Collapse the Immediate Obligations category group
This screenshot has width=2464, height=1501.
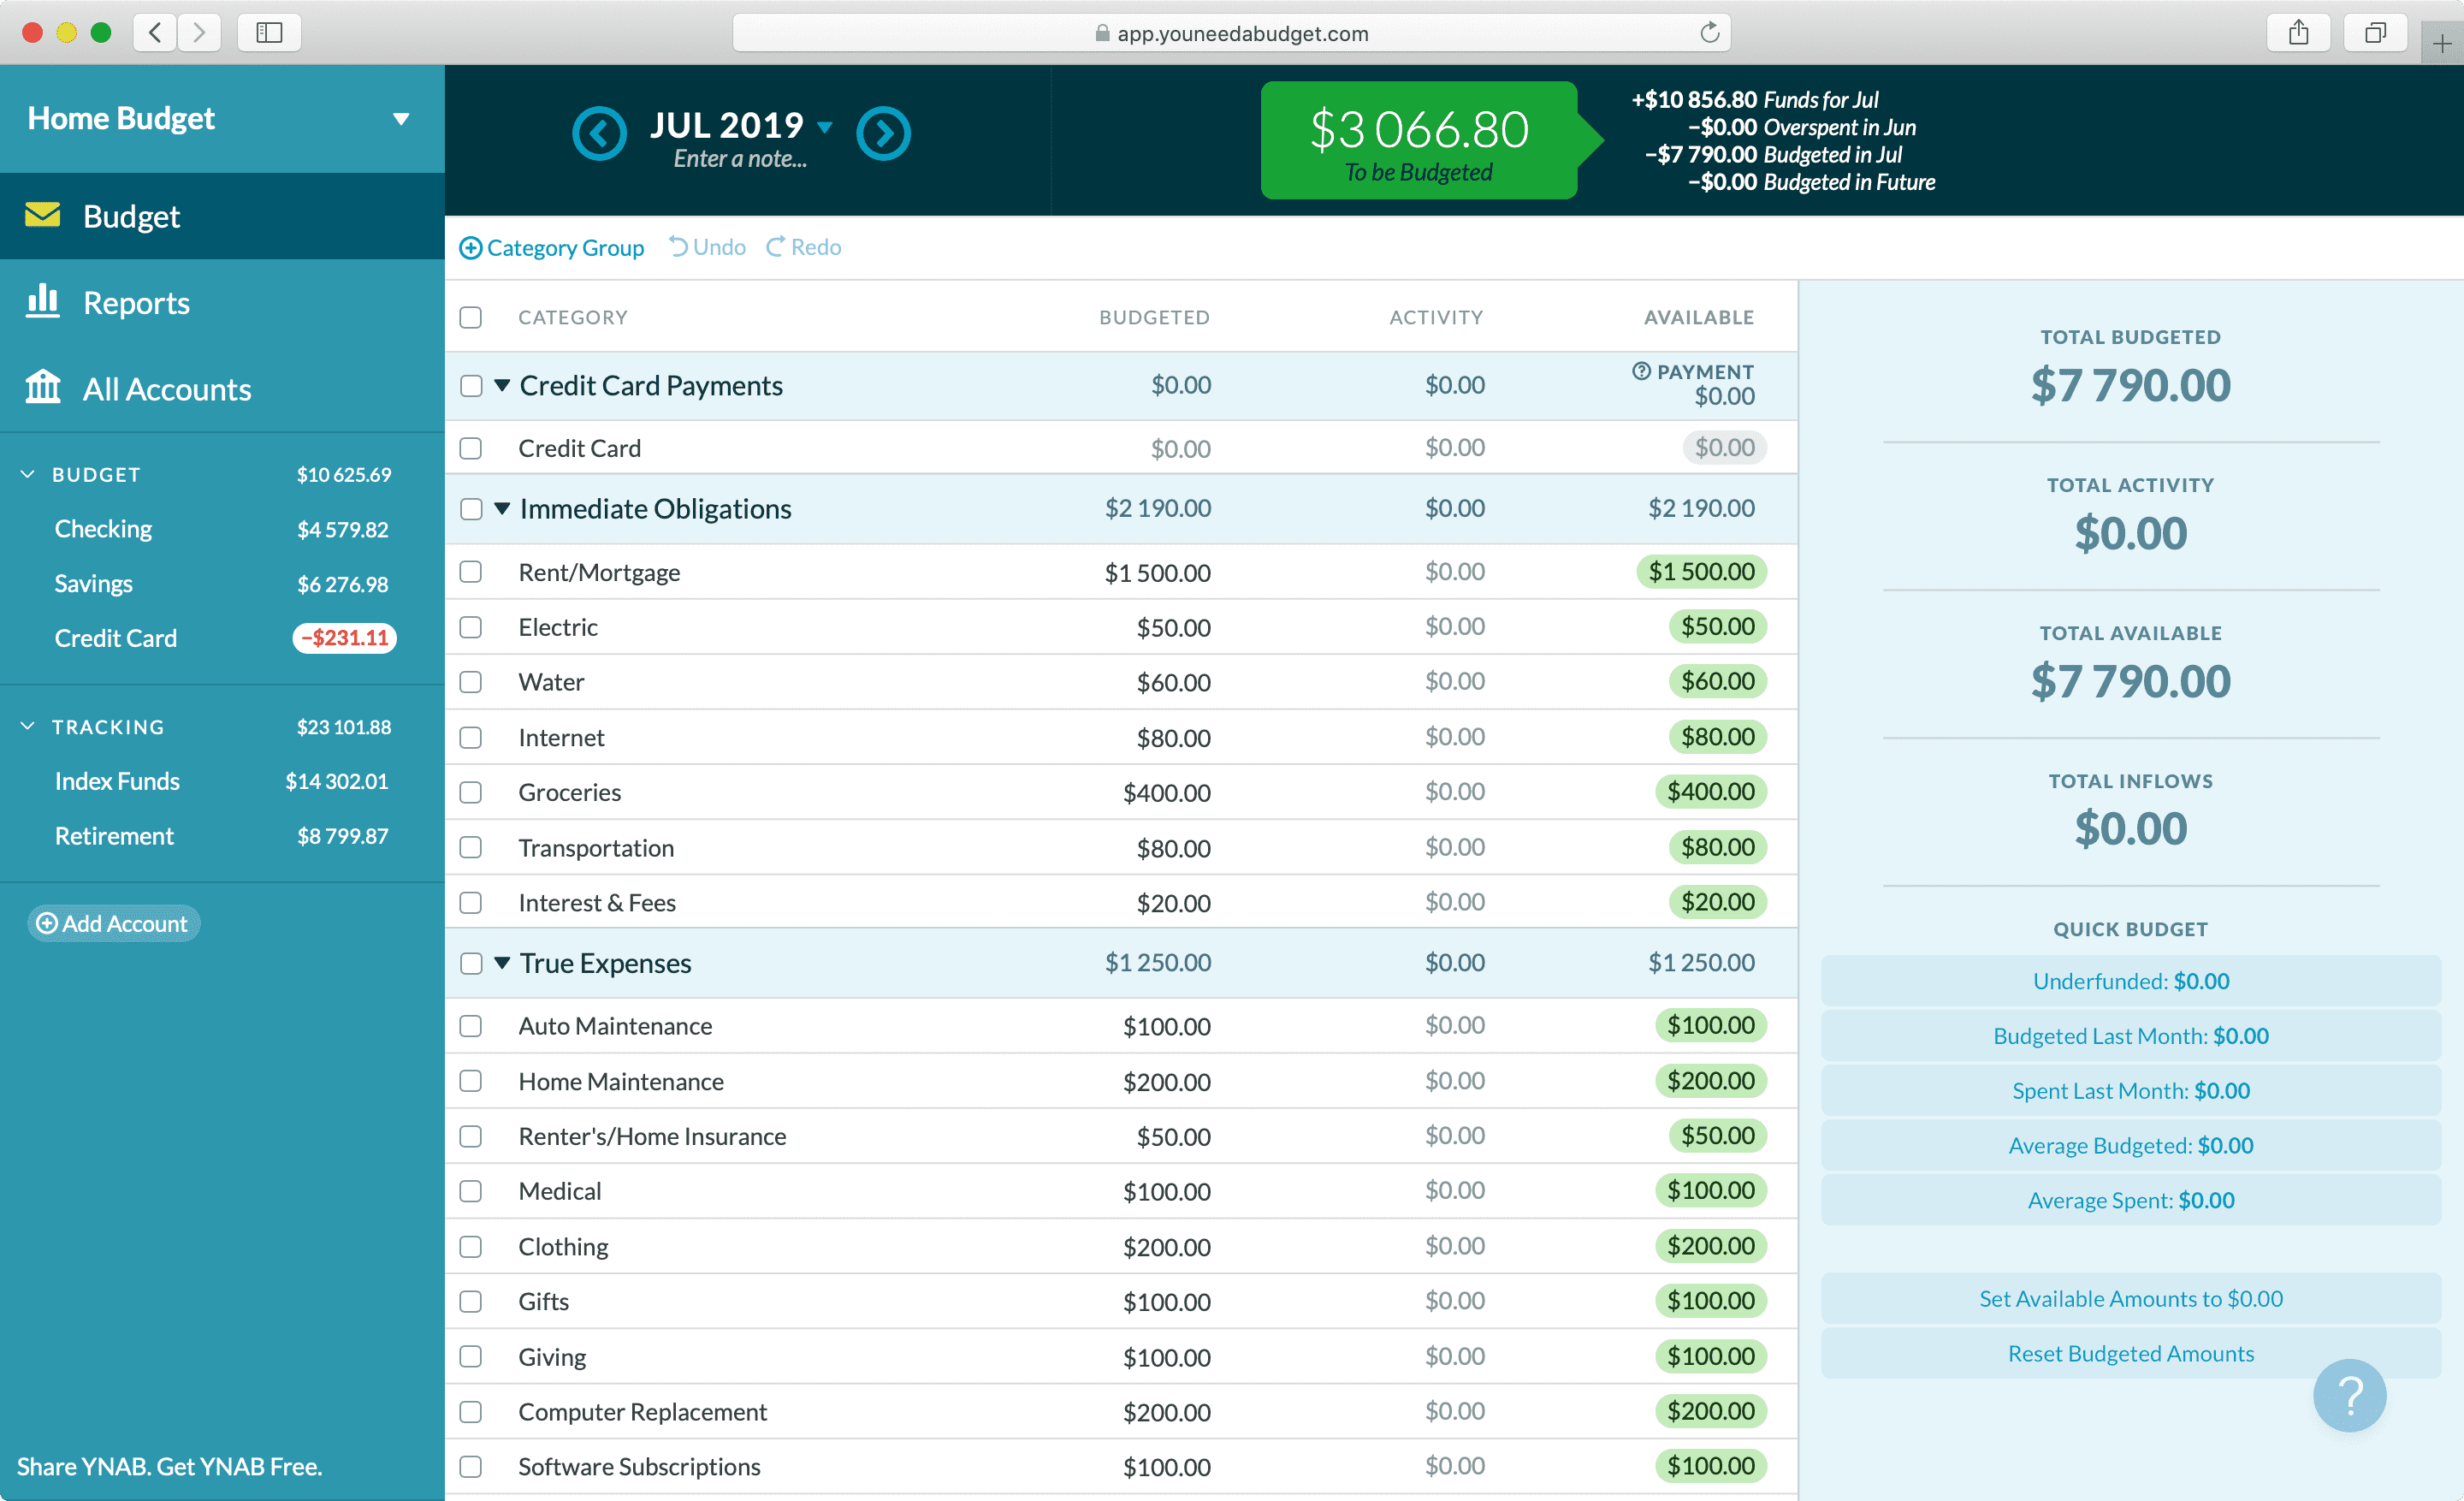[501, 510]
